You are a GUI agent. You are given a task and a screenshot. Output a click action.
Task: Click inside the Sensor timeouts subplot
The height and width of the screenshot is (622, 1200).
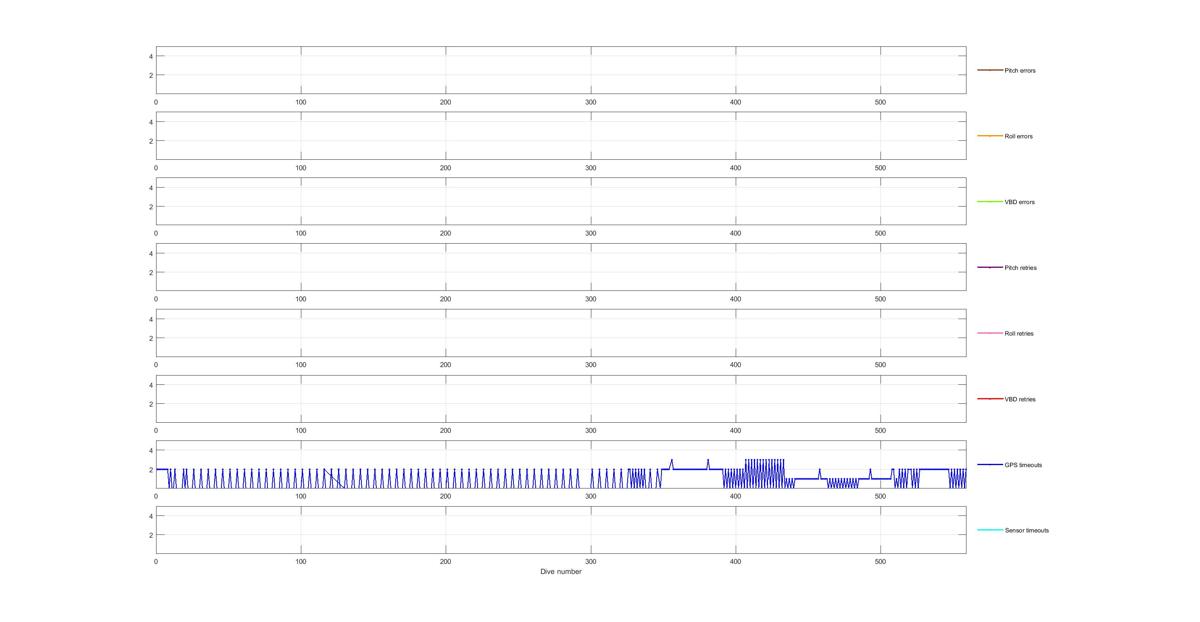click(x=561, y=530)
